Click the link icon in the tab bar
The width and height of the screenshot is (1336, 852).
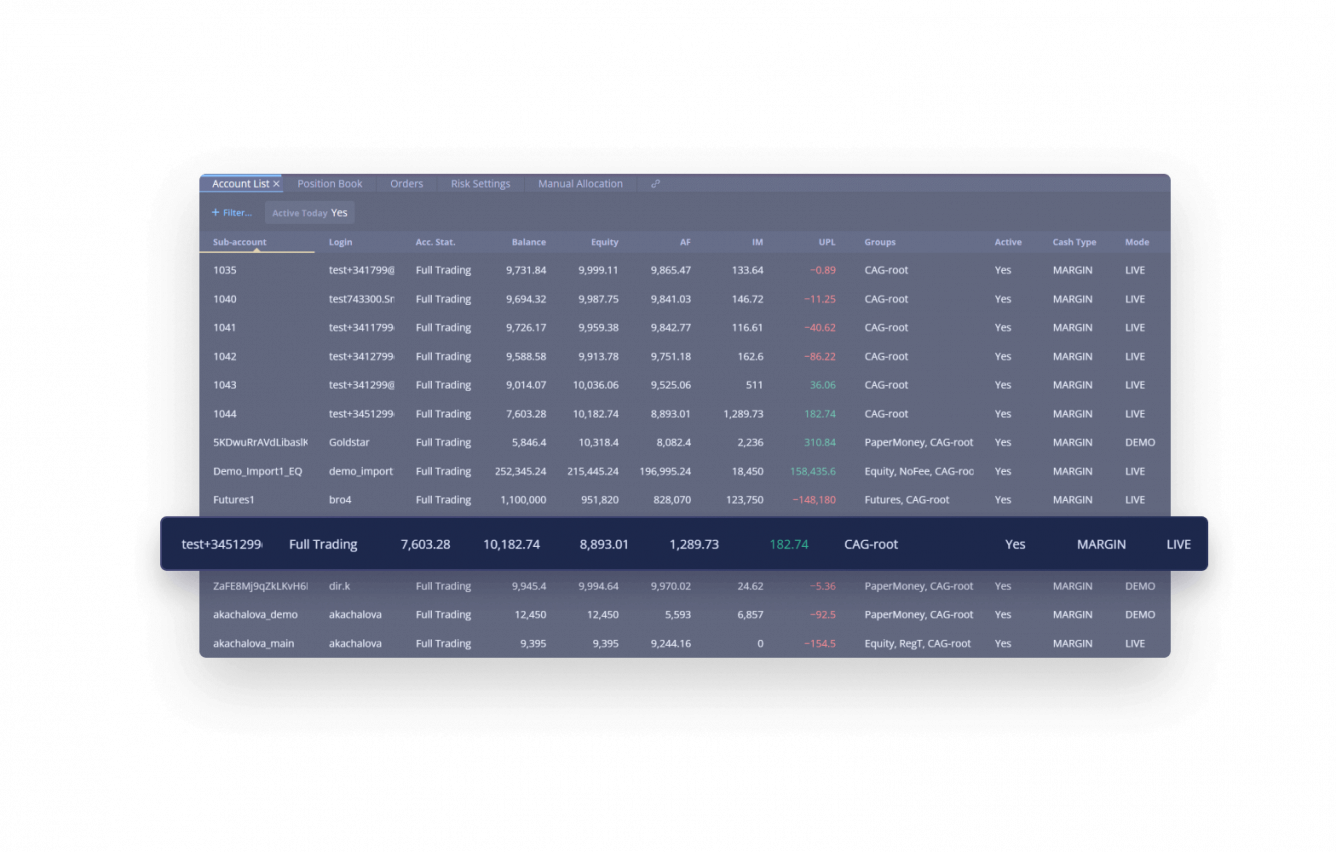point(655,183)
